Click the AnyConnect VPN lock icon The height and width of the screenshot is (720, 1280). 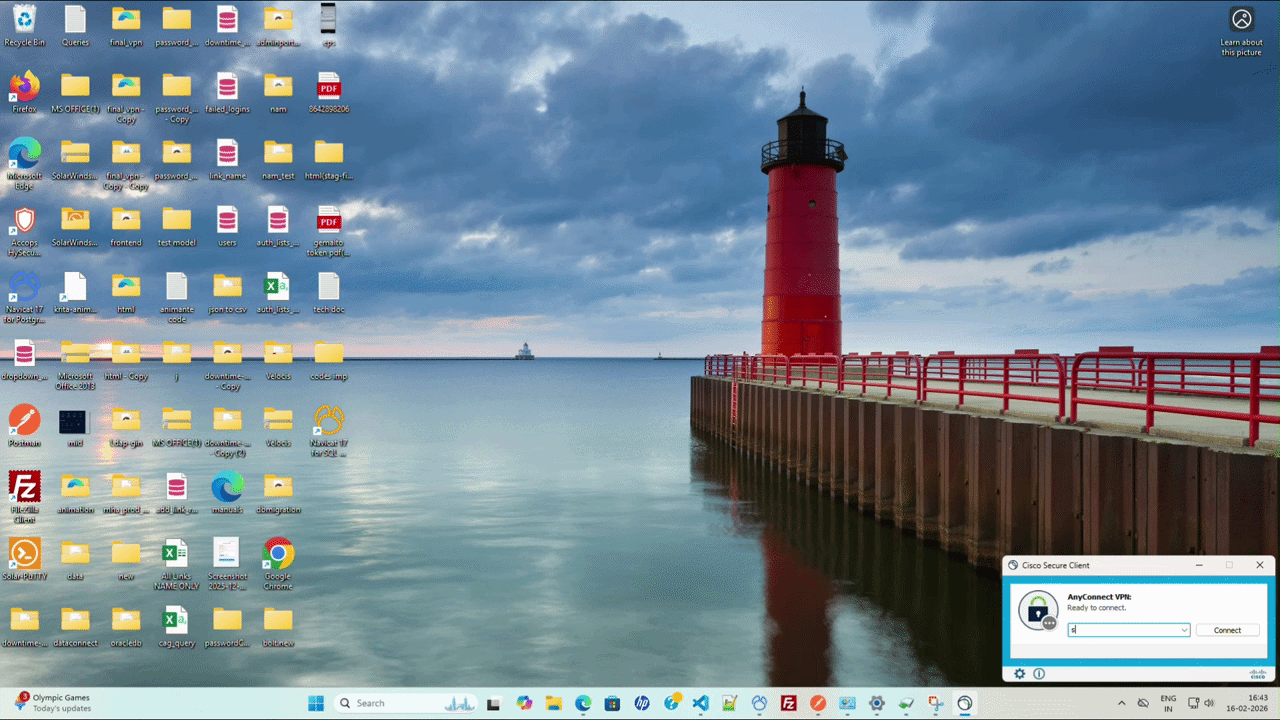coord(1038,610)
